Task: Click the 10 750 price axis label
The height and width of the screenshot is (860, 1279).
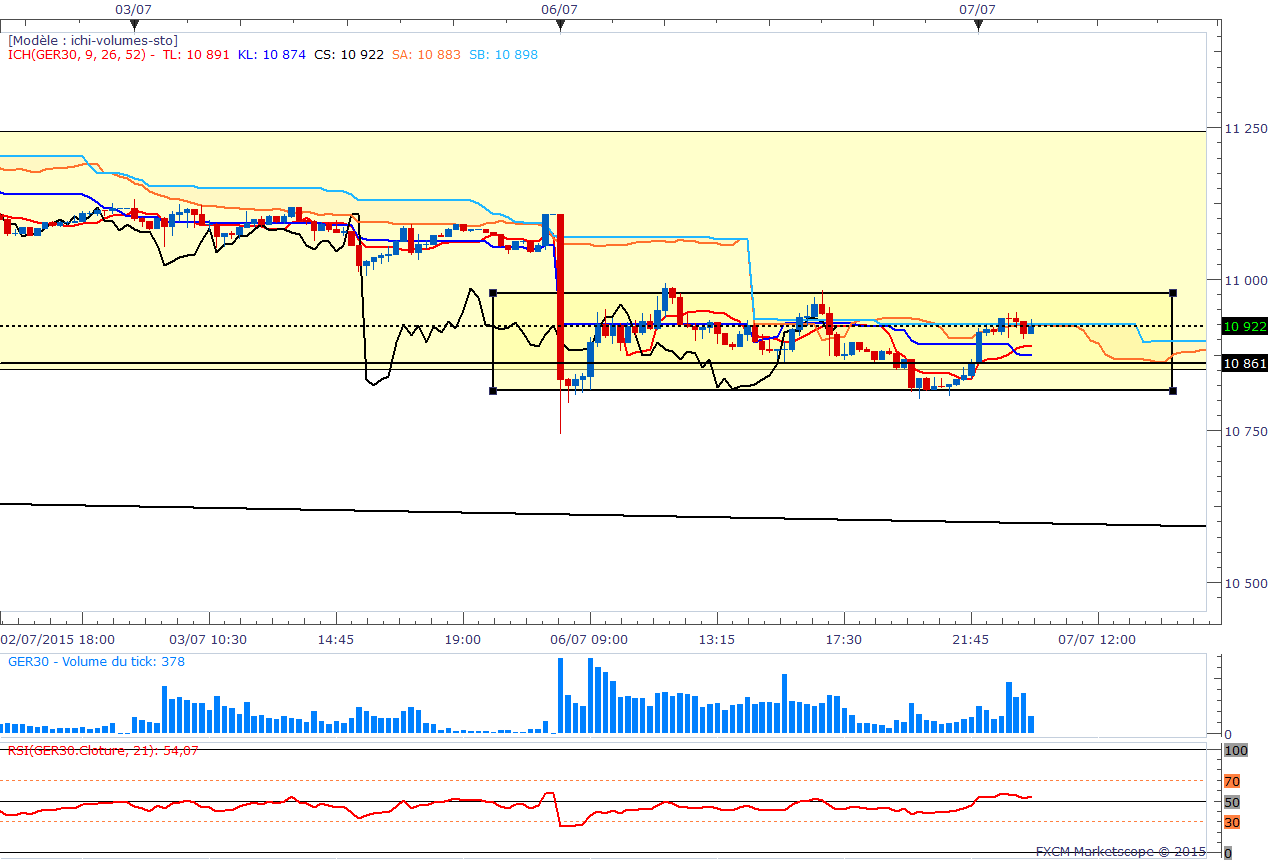Action: pyautogui.click(x=1247, y=431)
